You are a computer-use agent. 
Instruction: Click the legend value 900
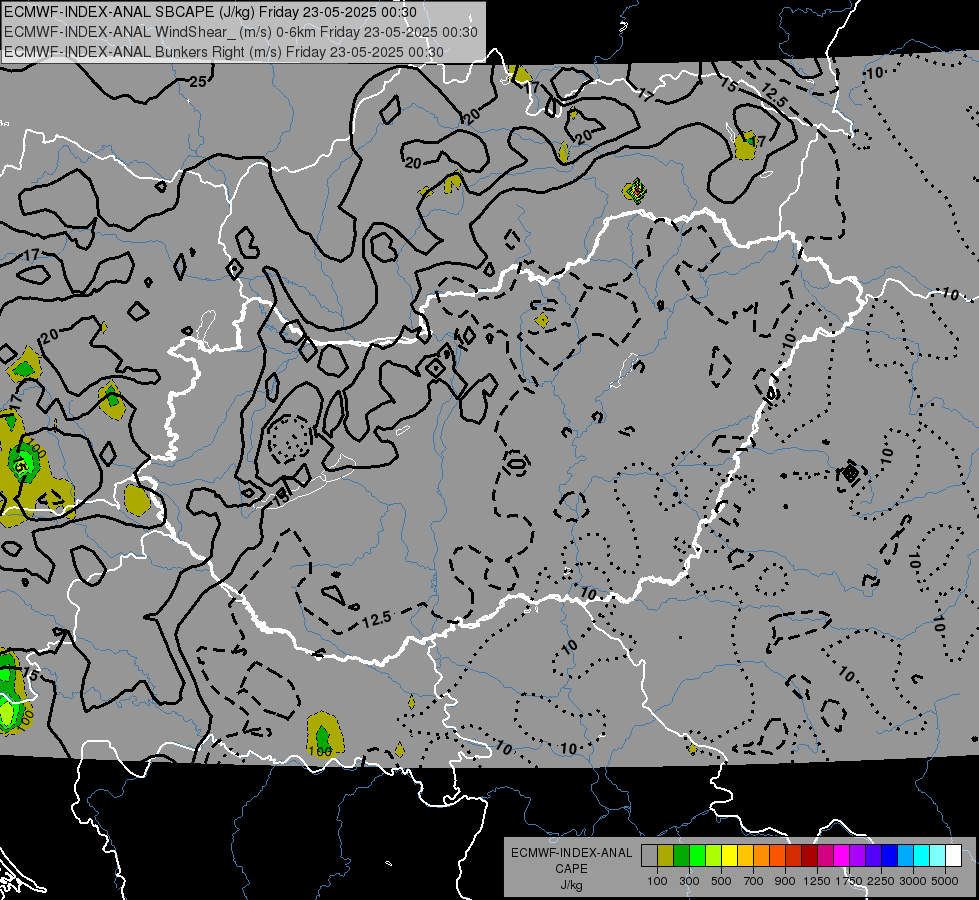click(x=785, y=881)
